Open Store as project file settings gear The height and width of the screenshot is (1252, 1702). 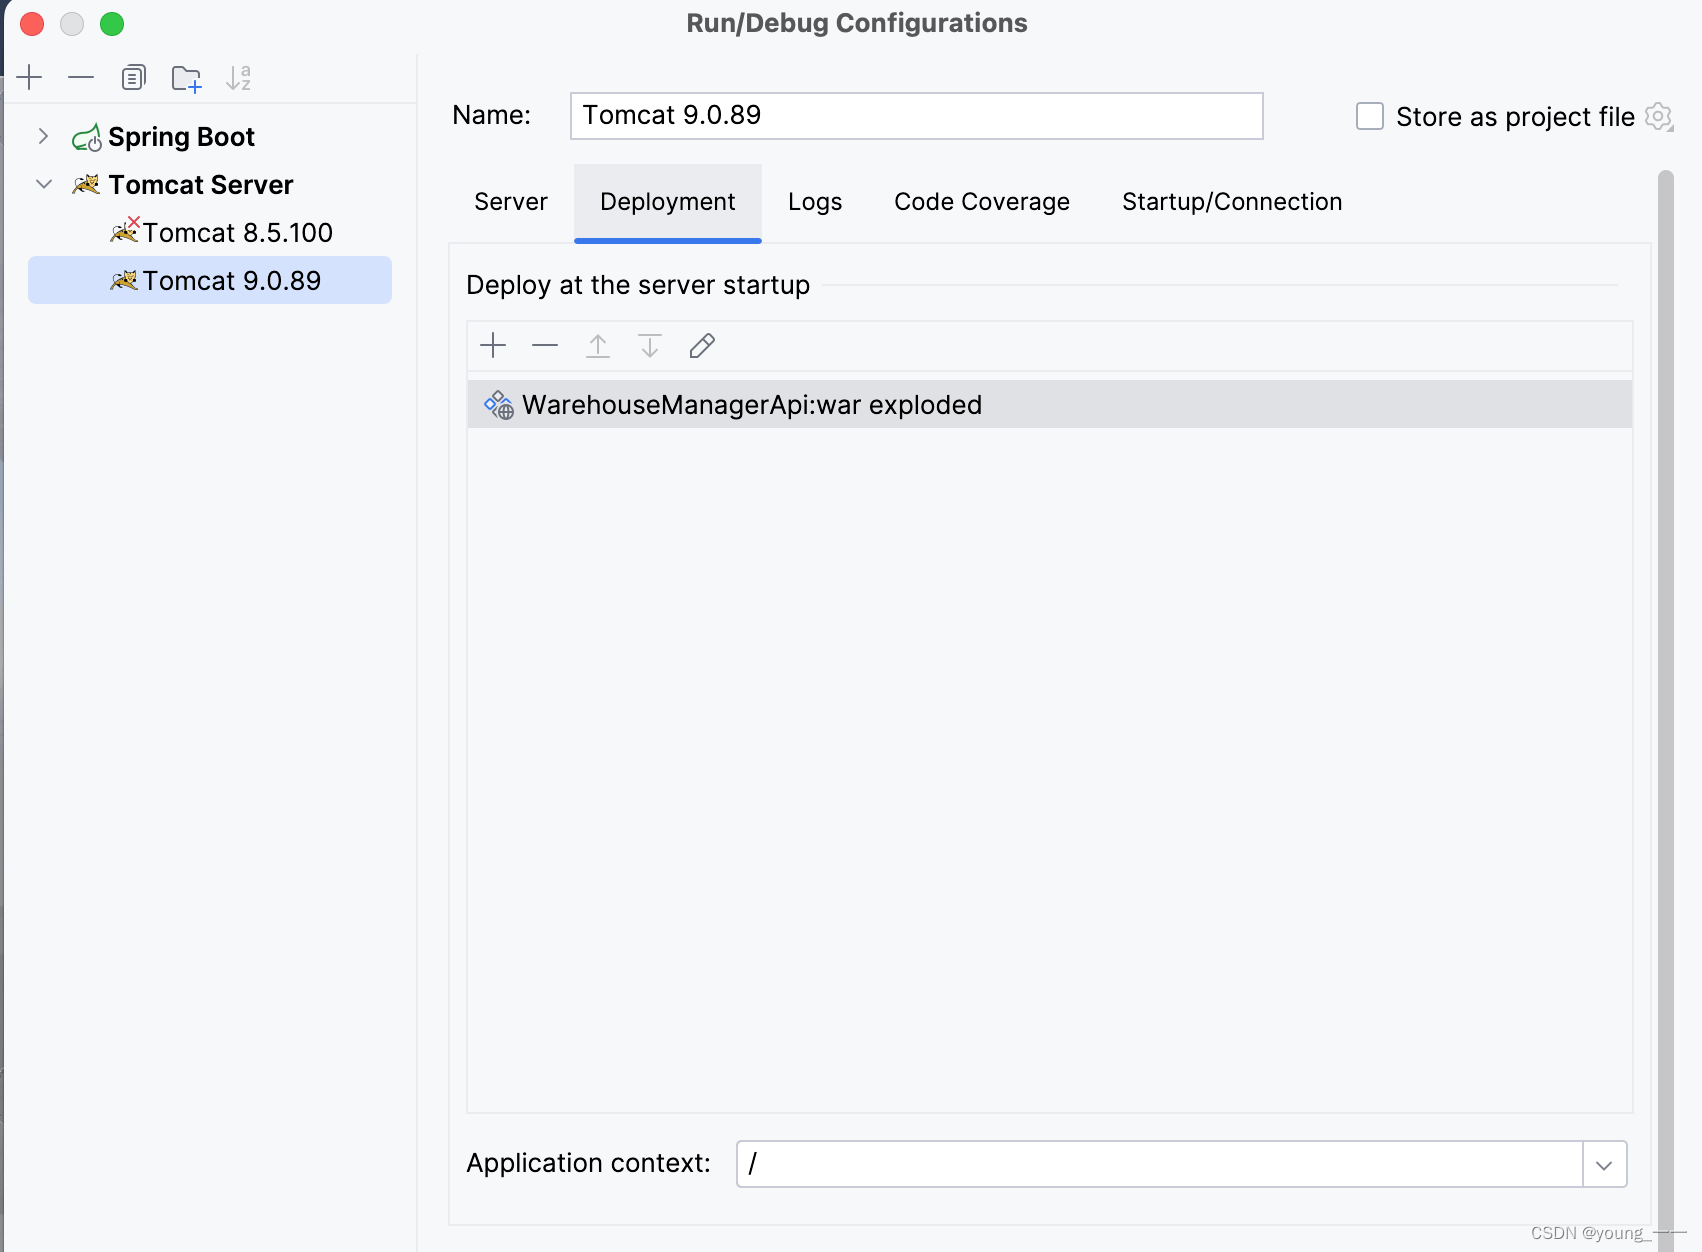pyautogui.click(x=1658, y=117)
